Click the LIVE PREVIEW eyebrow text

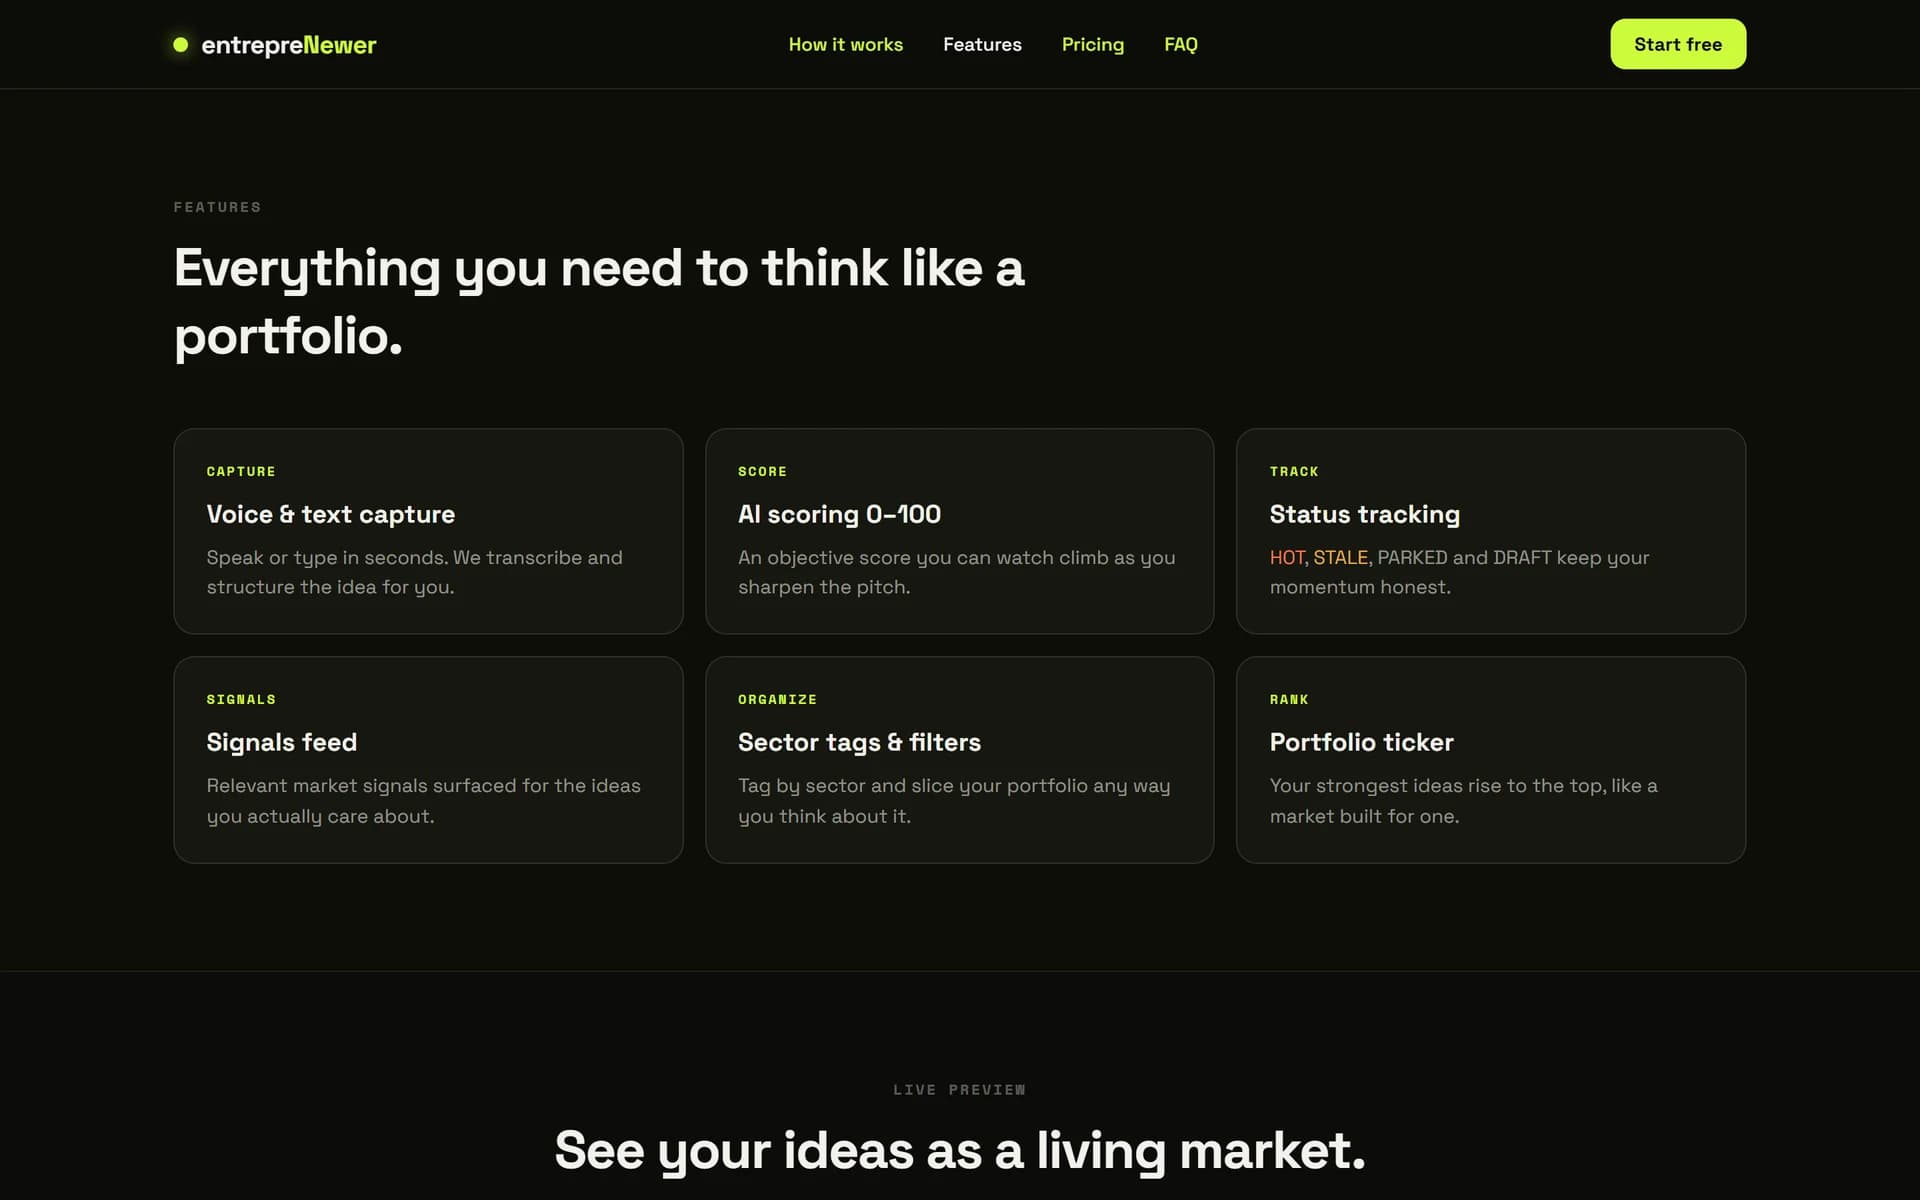pyautogui.click(x=959, y=1090)
